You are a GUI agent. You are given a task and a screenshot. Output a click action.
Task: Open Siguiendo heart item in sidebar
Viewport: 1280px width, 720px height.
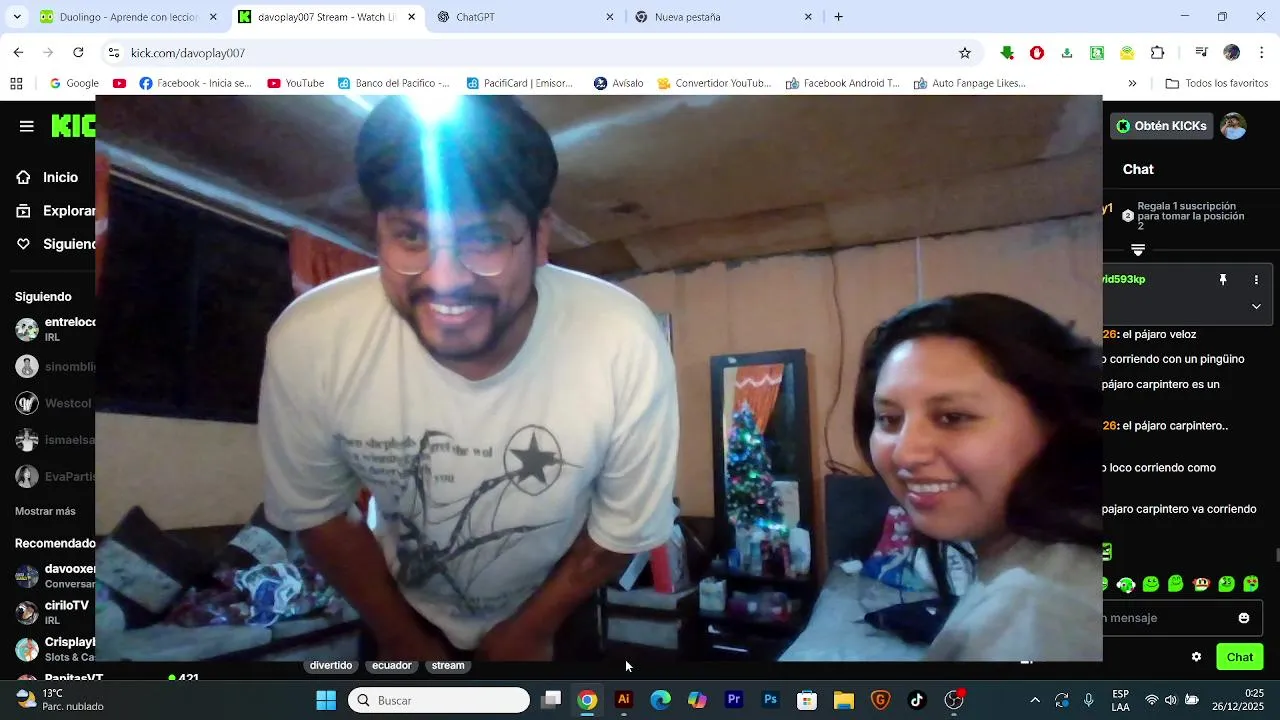coord(55,244)
